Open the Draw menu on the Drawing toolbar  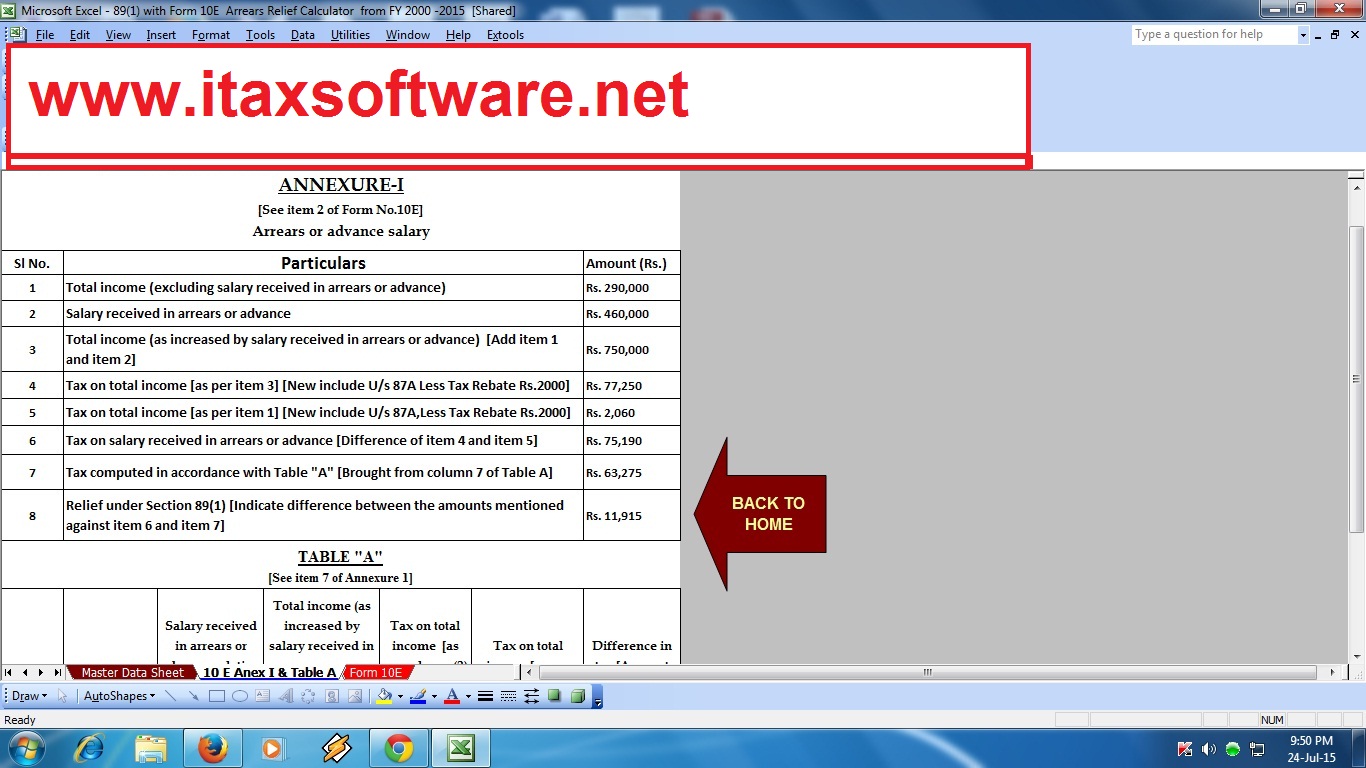(x=27, y=695)
